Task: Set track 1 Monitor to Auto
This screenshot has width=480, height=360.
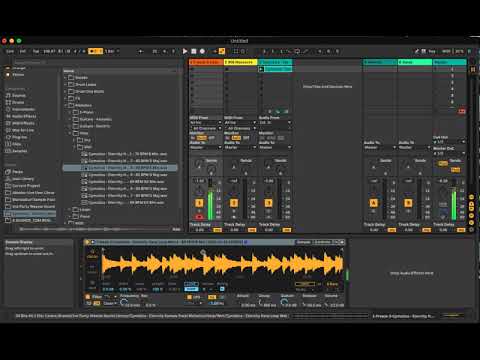Action: tap(202, 138)
